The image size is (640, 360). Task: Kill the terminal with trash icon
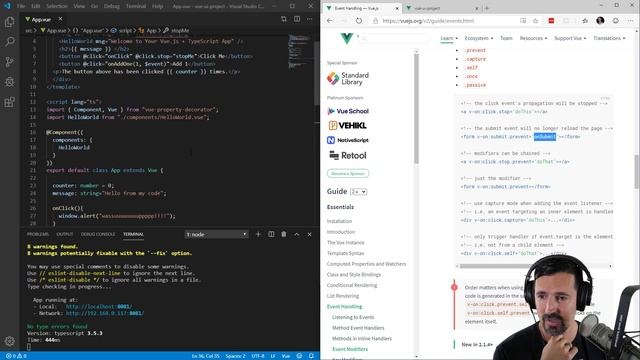pos(284,234)
